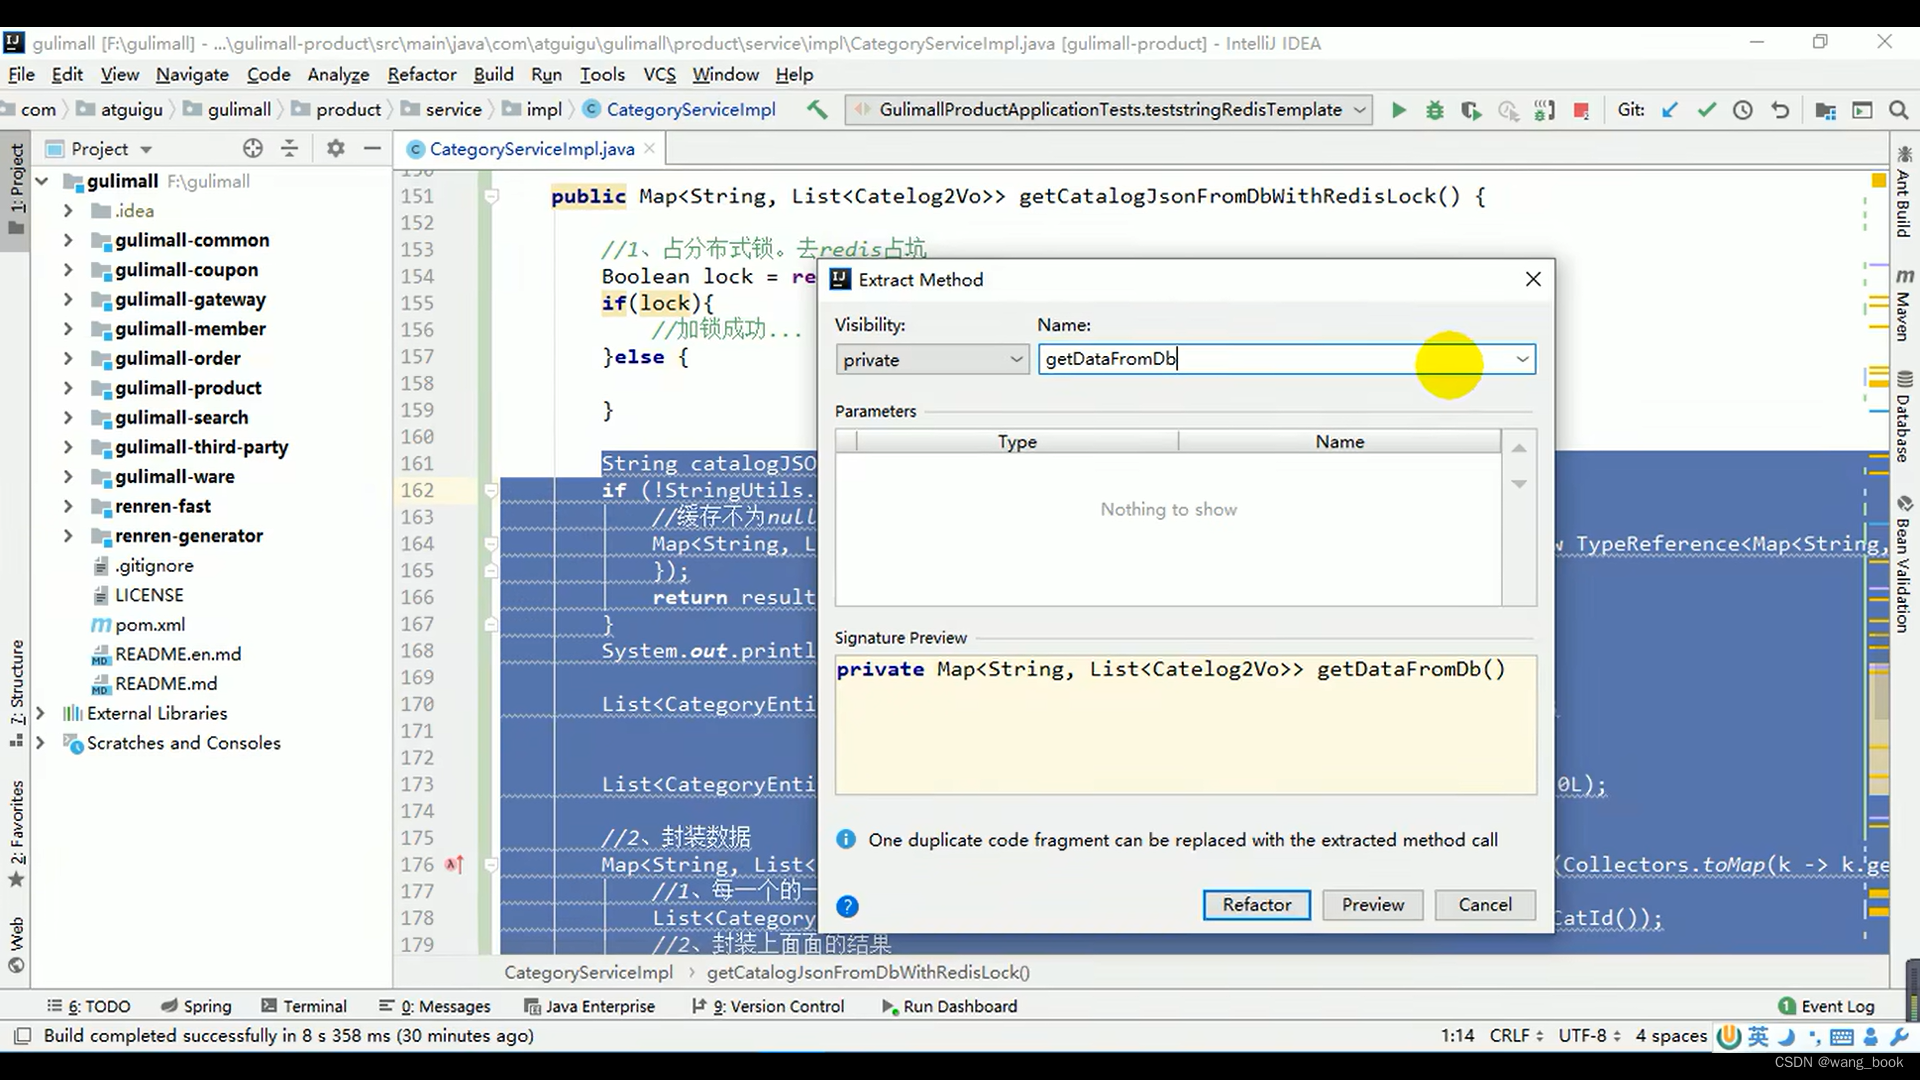Open the Structure tool window
1920x1080 pixels.
17,695
